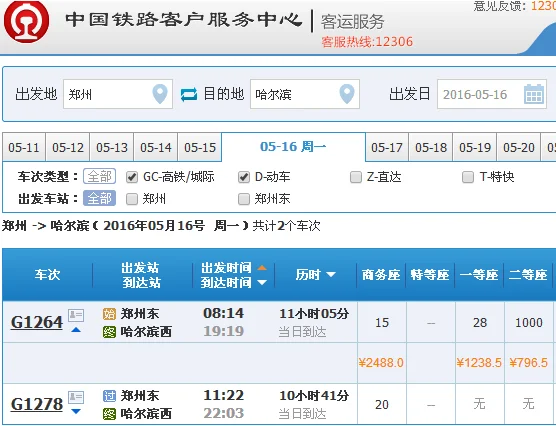Click the 历时 column header text
556x426 pixels.
[x=308, y=275]
